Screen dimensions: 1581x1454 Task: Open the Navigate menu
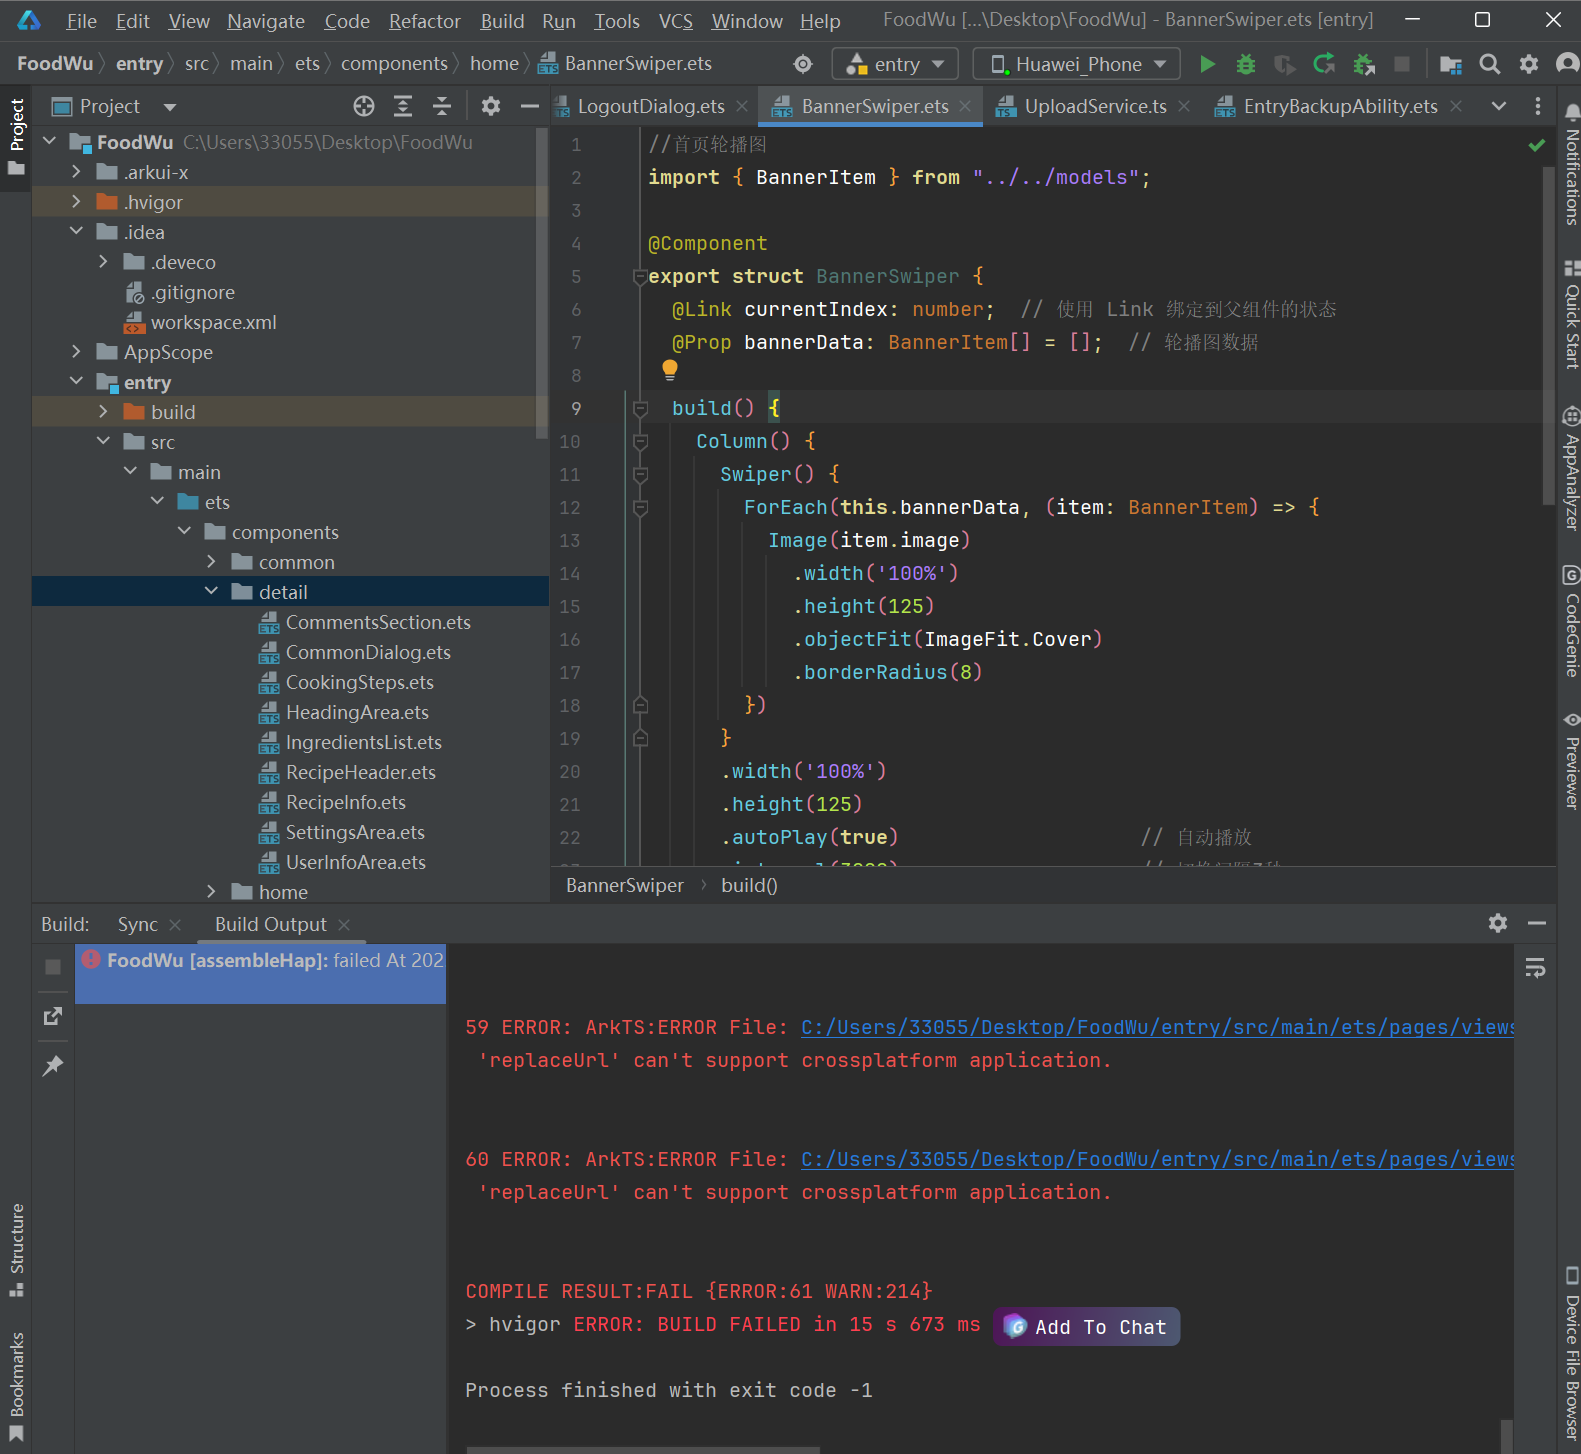(x=266, y=21)
